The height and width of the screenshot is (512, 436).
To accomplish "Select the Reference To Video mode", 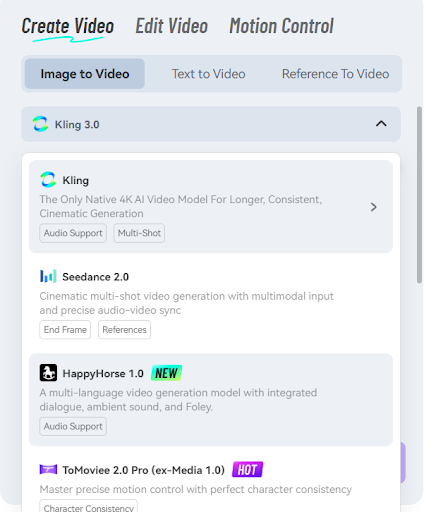I will pyautogui.click(x=335, y=74).
